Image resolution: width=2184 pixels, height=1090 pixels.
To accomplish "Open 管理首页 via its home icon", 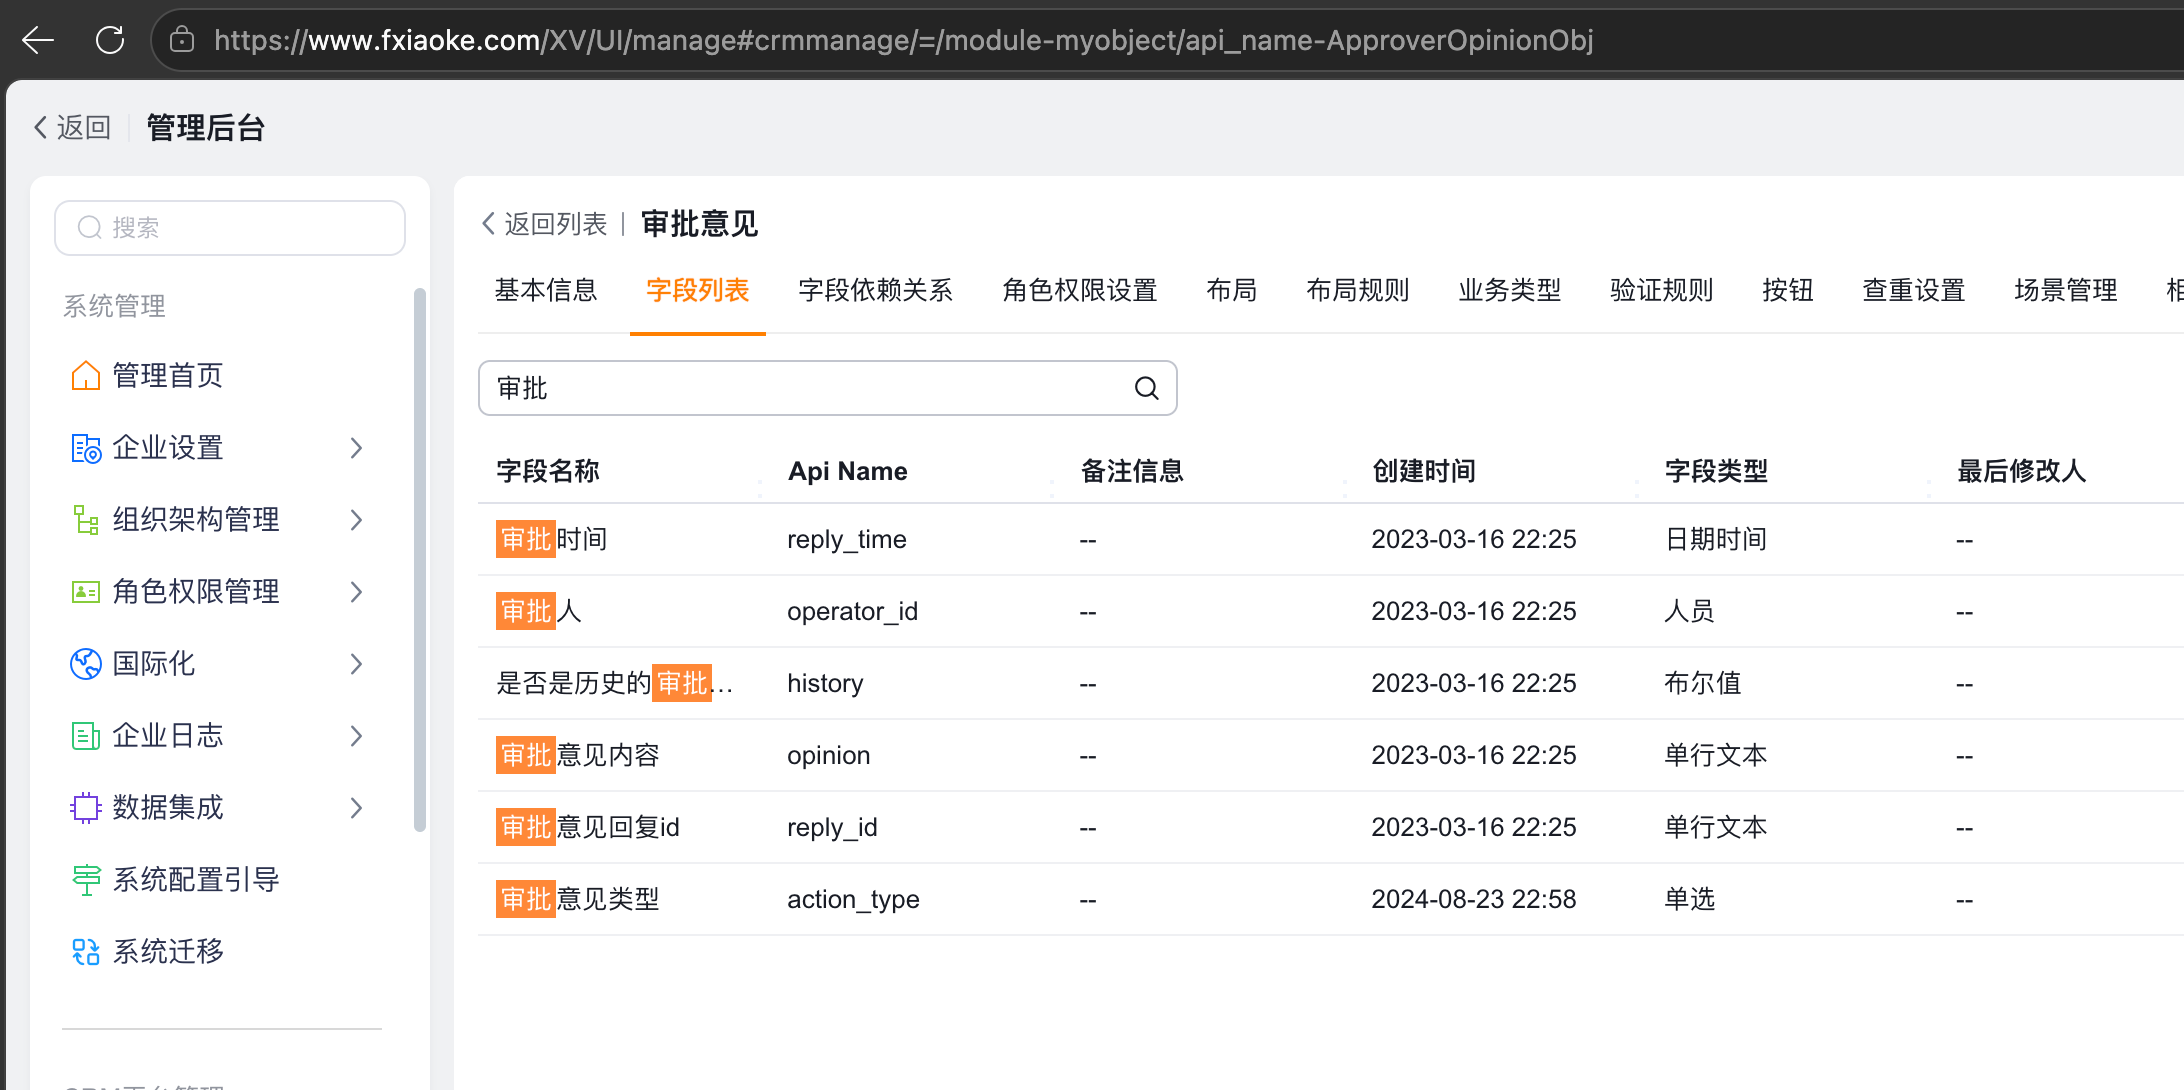I will pos(86,376).
